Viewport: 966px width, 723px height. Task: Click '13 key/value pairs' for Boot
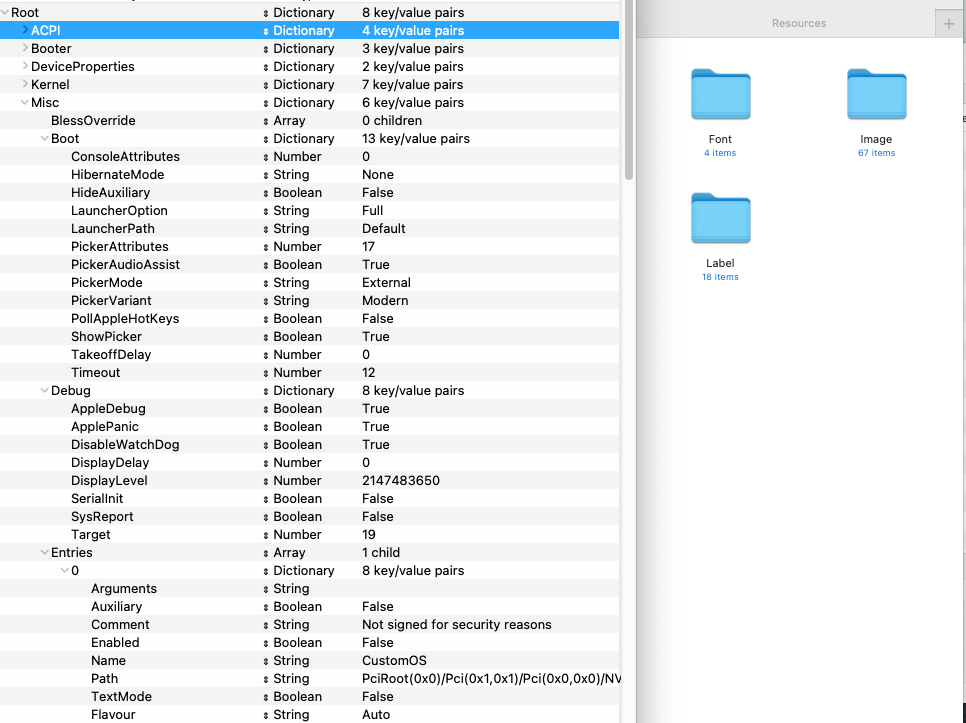click(x=416, y=138)
